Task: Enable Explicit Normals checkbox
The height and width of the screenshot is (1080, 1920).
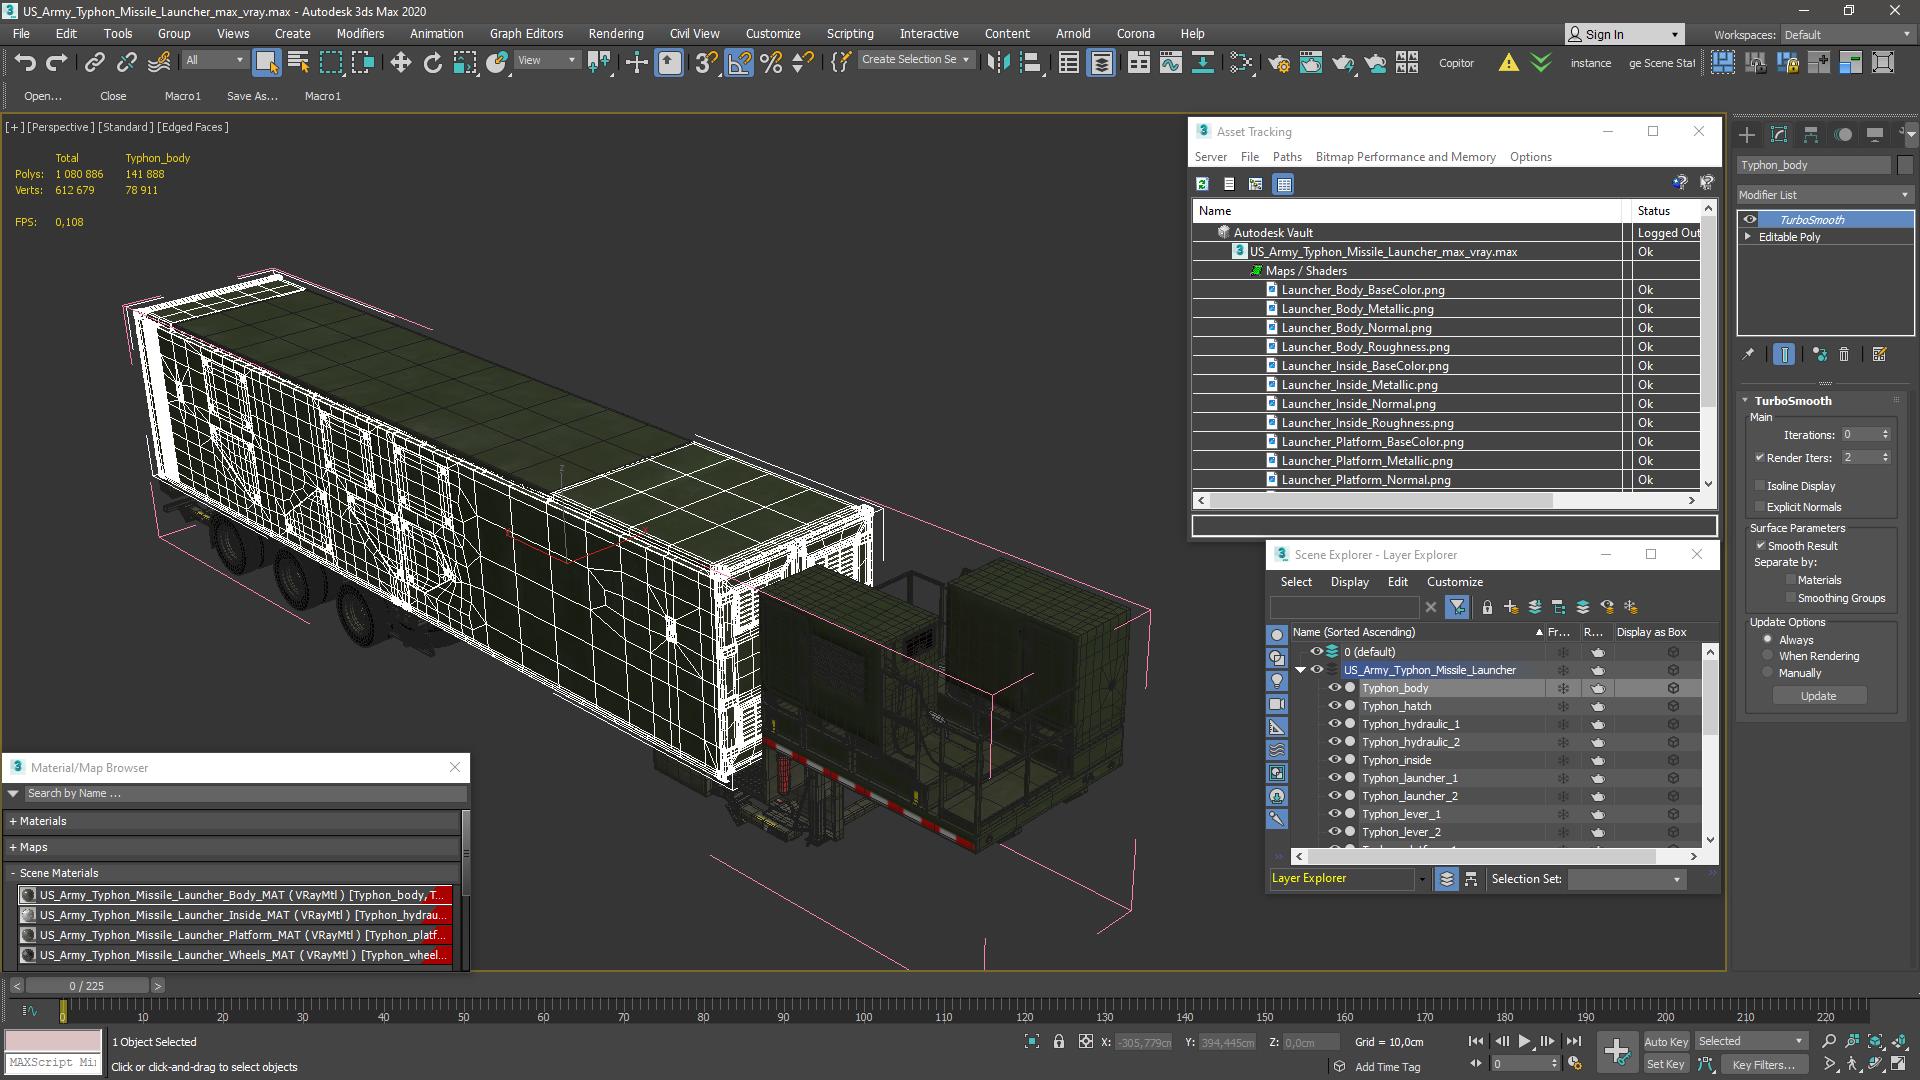Action: pyautogui.click(x=1760, y=507)
